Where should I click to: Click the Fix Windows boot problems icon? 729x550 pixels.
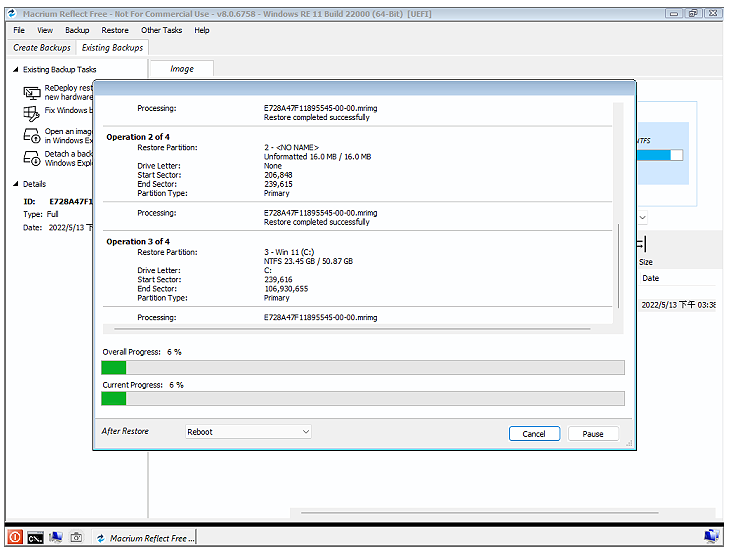pos(31,113)
